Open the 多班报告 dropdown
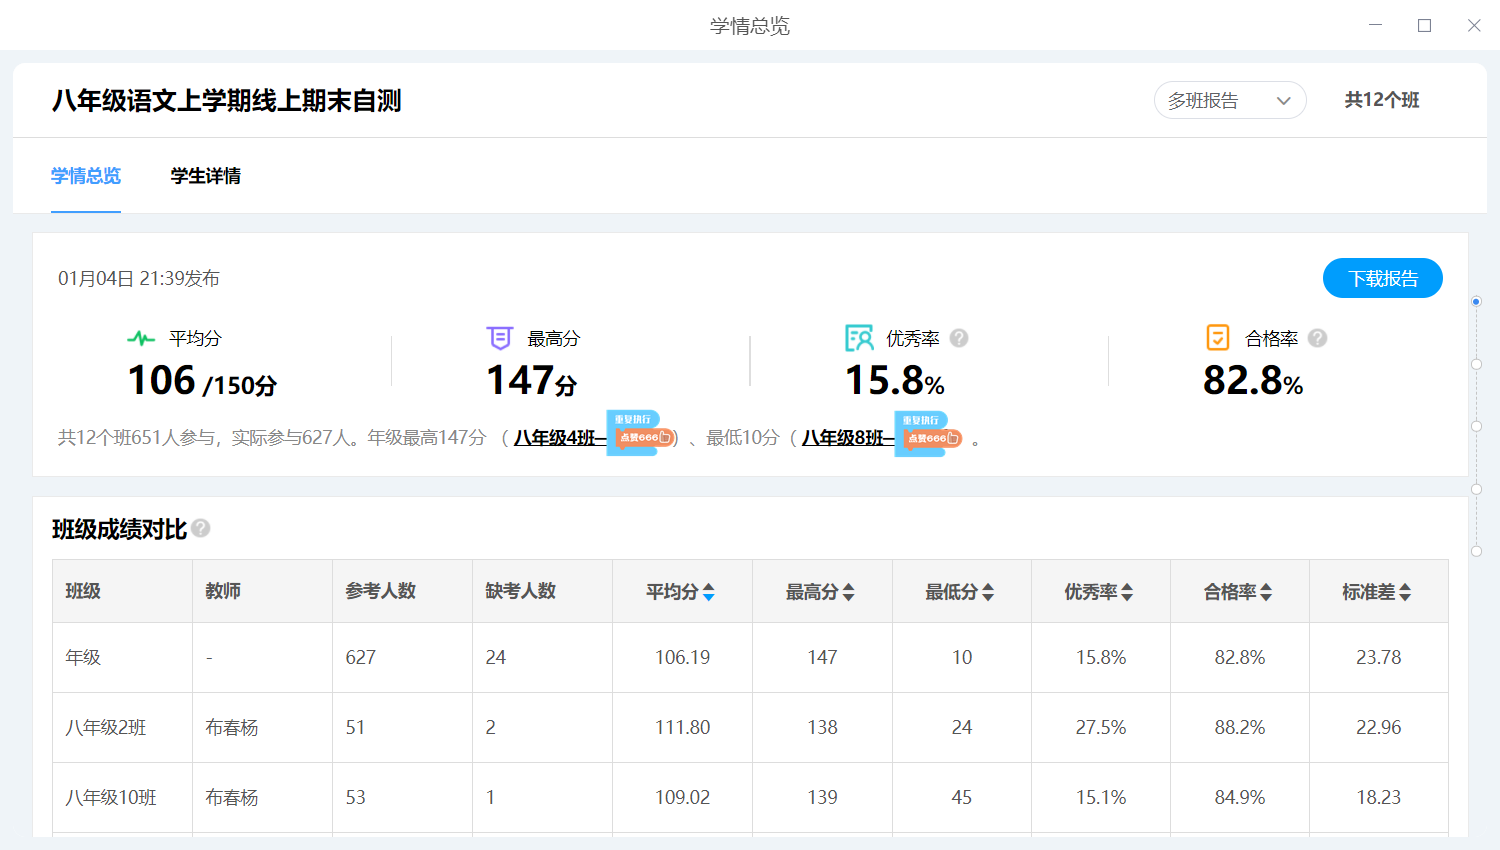Screen dimensions: 1500x850 tap(1229, 100)
